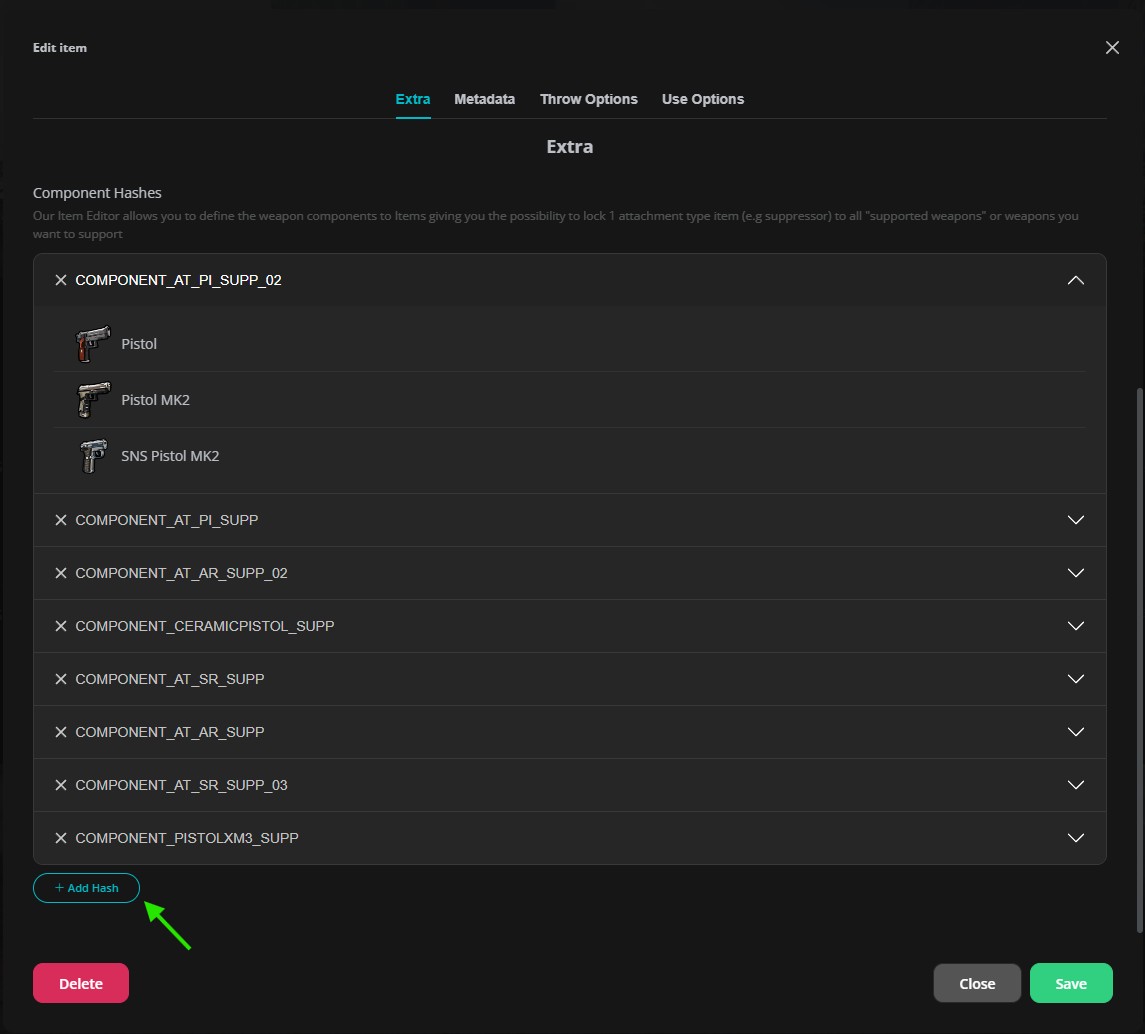Screen dimensions: 1145x1034
Task: Click the Save button
Action: pos(1071,983)
